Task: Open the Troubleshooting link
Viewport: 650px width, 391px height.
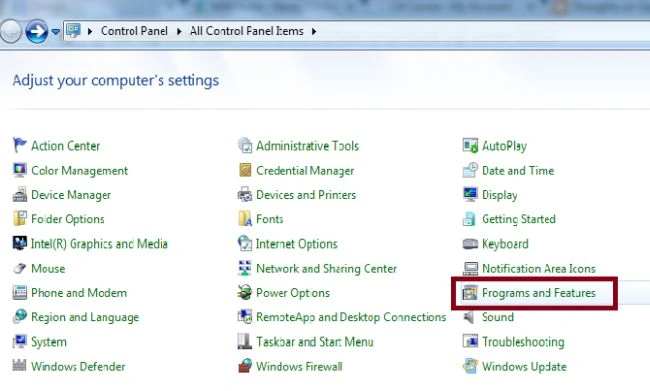Action: click(x=523, y=342)
